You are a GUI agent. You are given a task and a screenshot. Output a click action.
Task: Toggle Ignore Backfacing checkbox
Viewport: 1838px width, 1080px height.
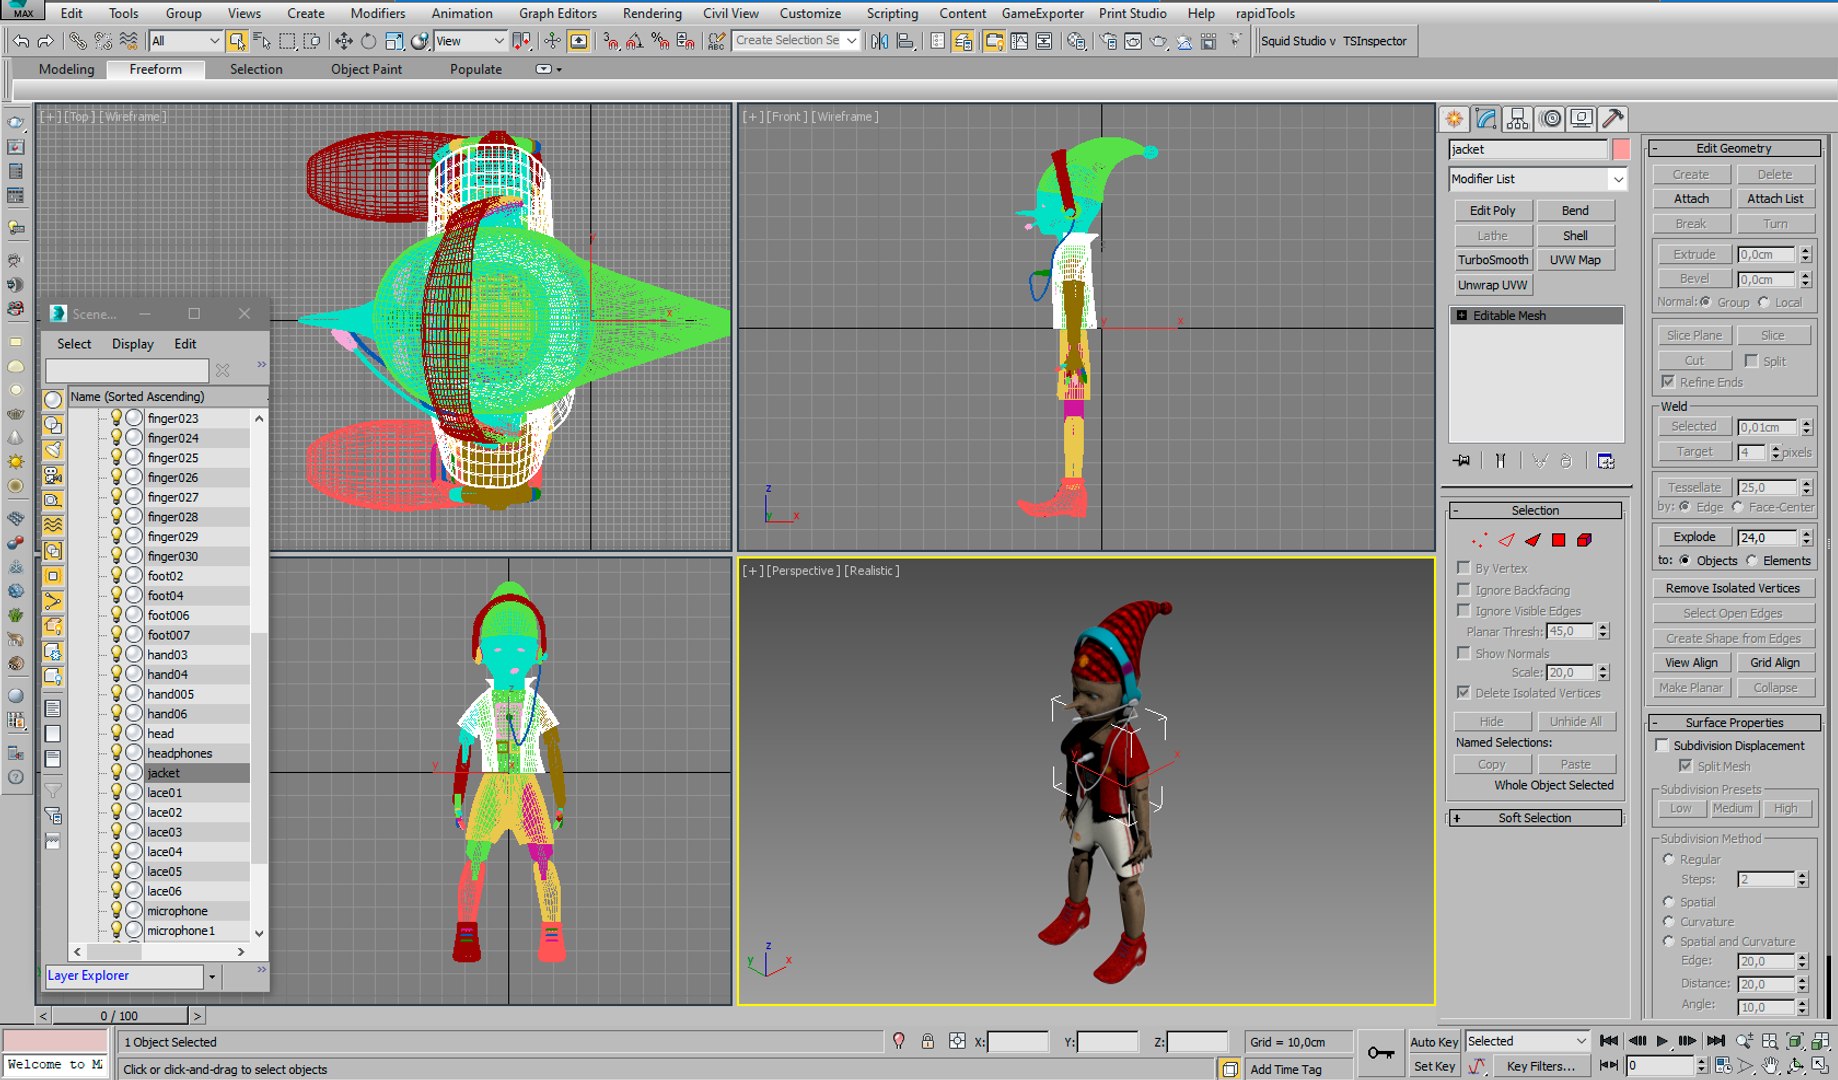1464,589
